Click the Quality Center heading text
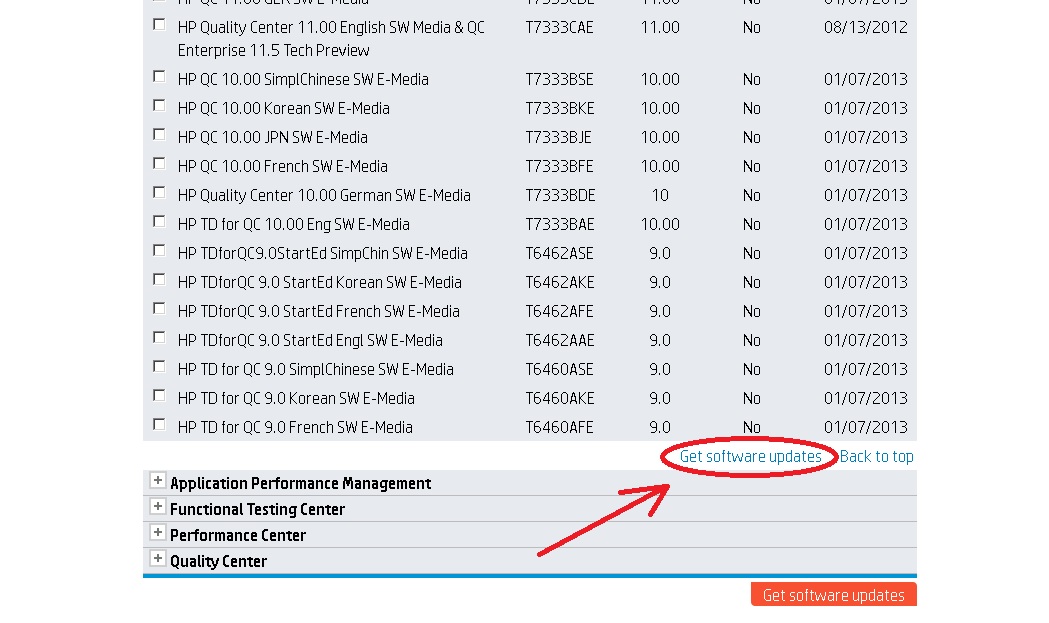The width and height of the screenshot is (1049, 623). pyautogui.click(x=218, y=561)
